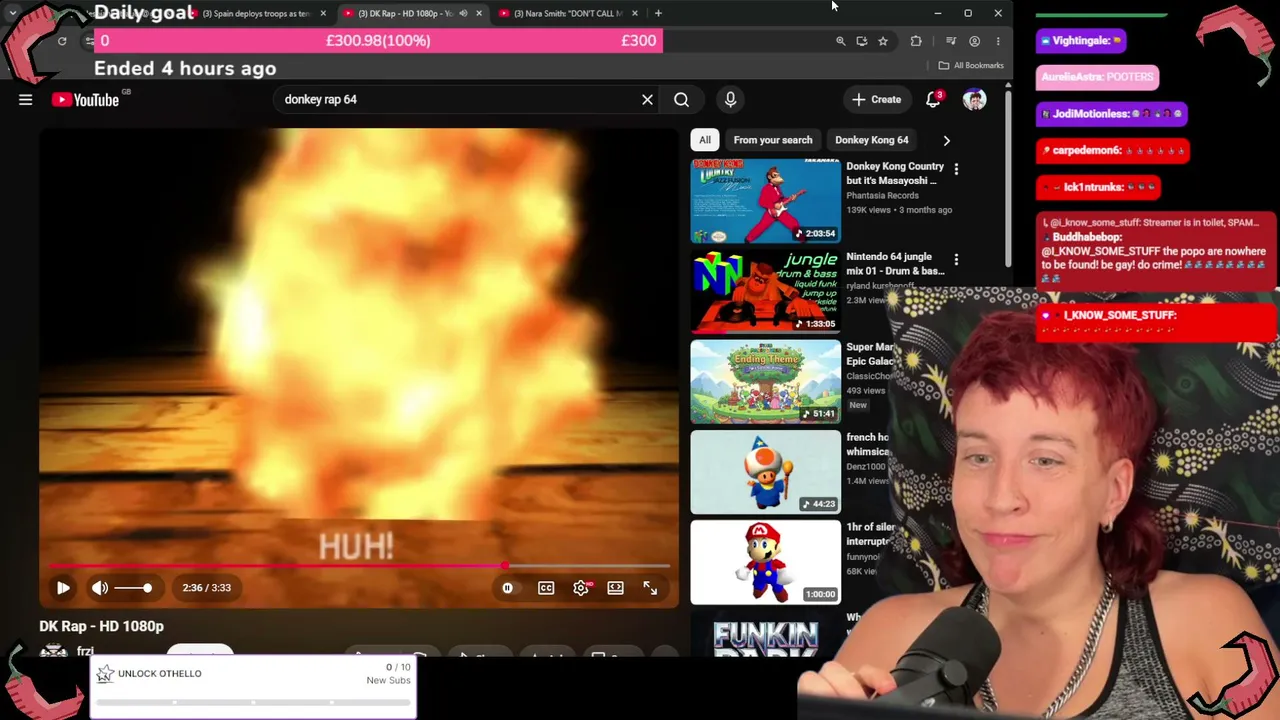Click the Create button
1280x720 pixels.
(876, 99)
